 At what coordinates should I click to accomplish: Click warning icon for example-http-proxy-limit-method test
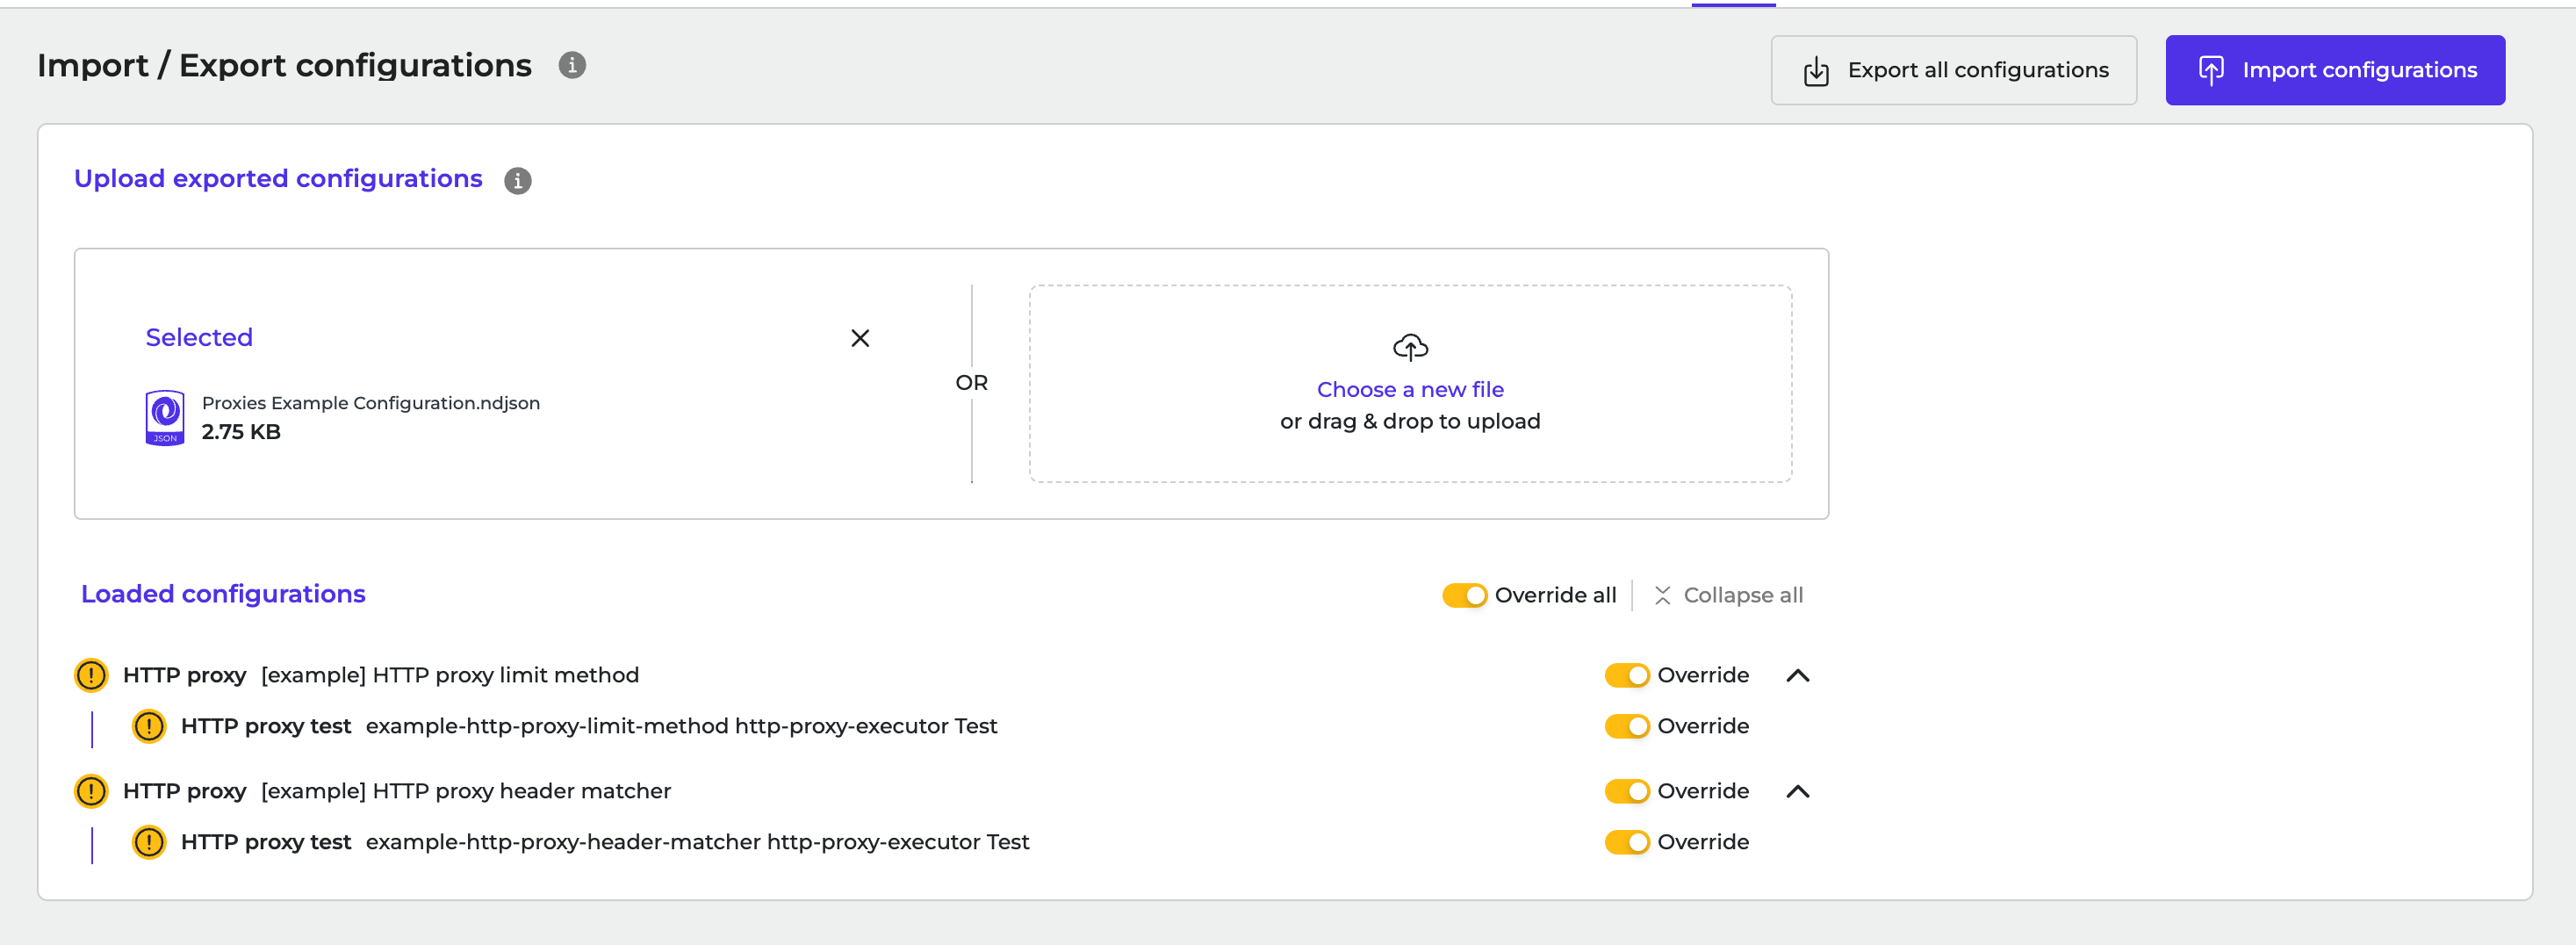[149, 726]
